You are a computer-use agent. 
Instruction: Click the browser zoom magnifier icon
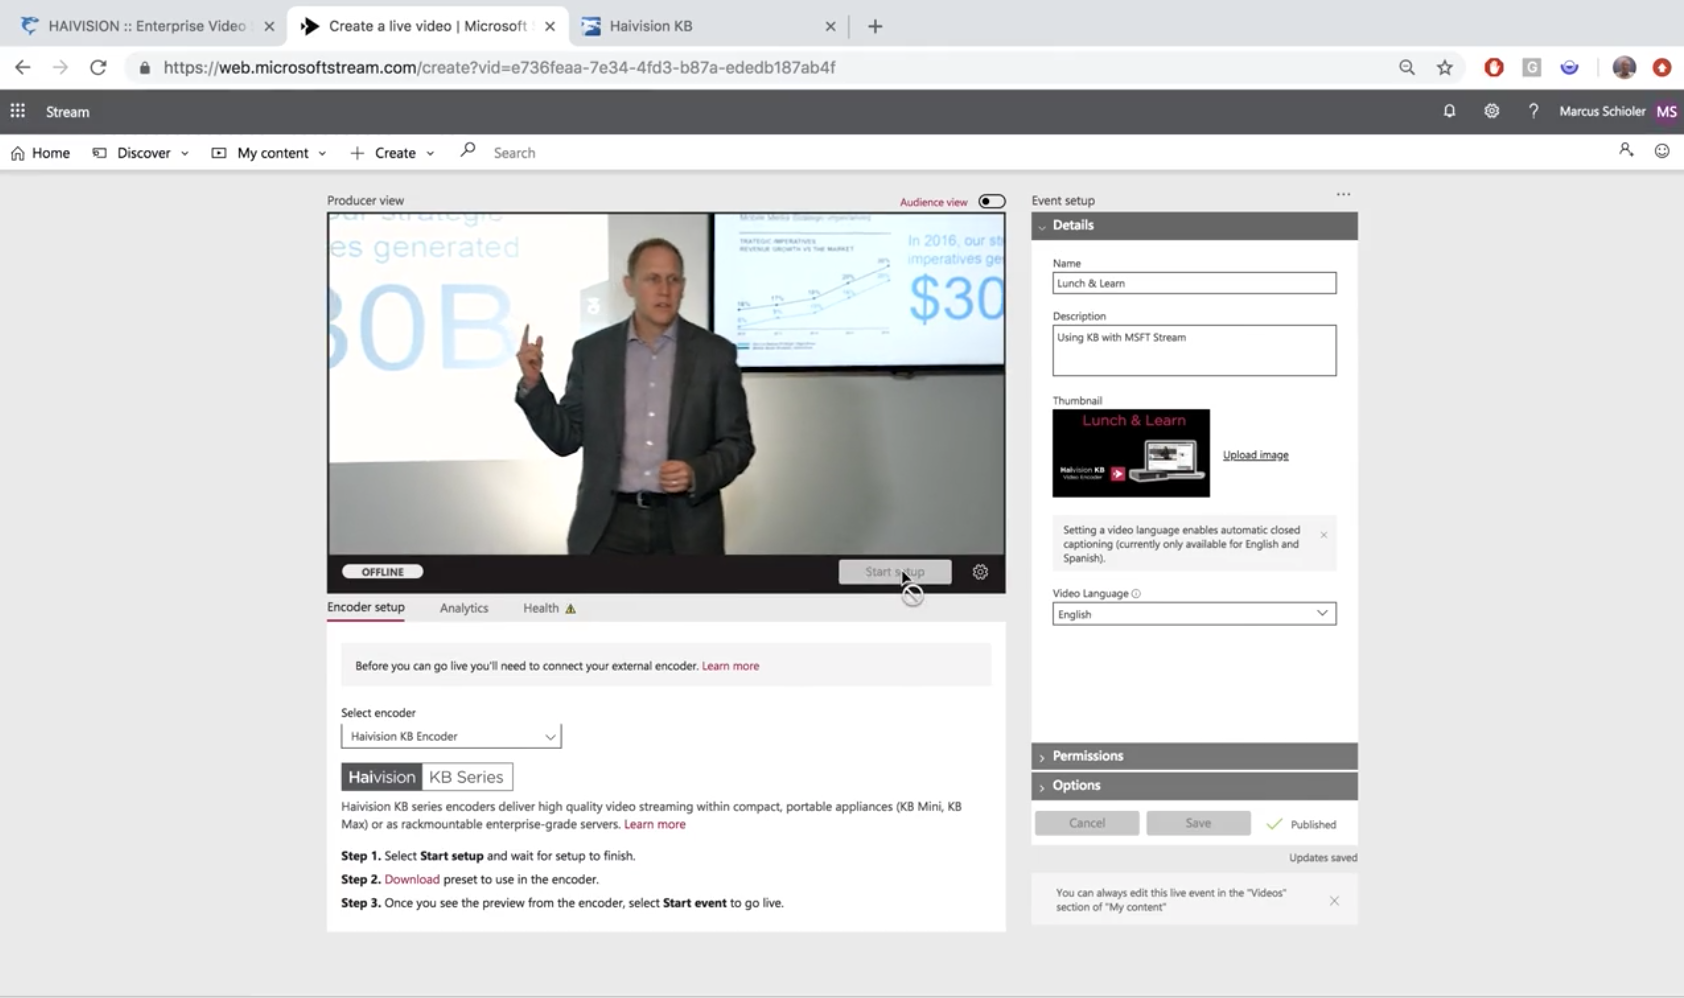[x=1407, y=67]
